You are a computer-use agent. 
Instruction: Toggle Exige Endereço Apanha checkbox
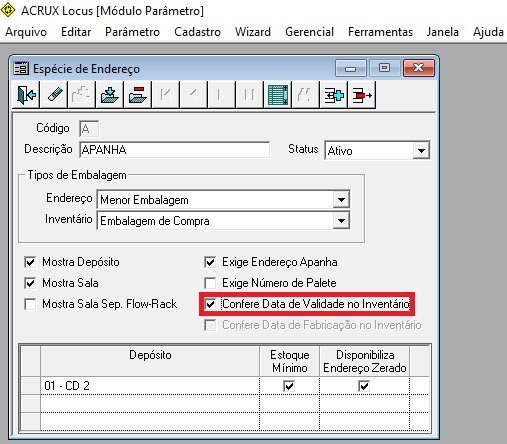tap(210, 262)
